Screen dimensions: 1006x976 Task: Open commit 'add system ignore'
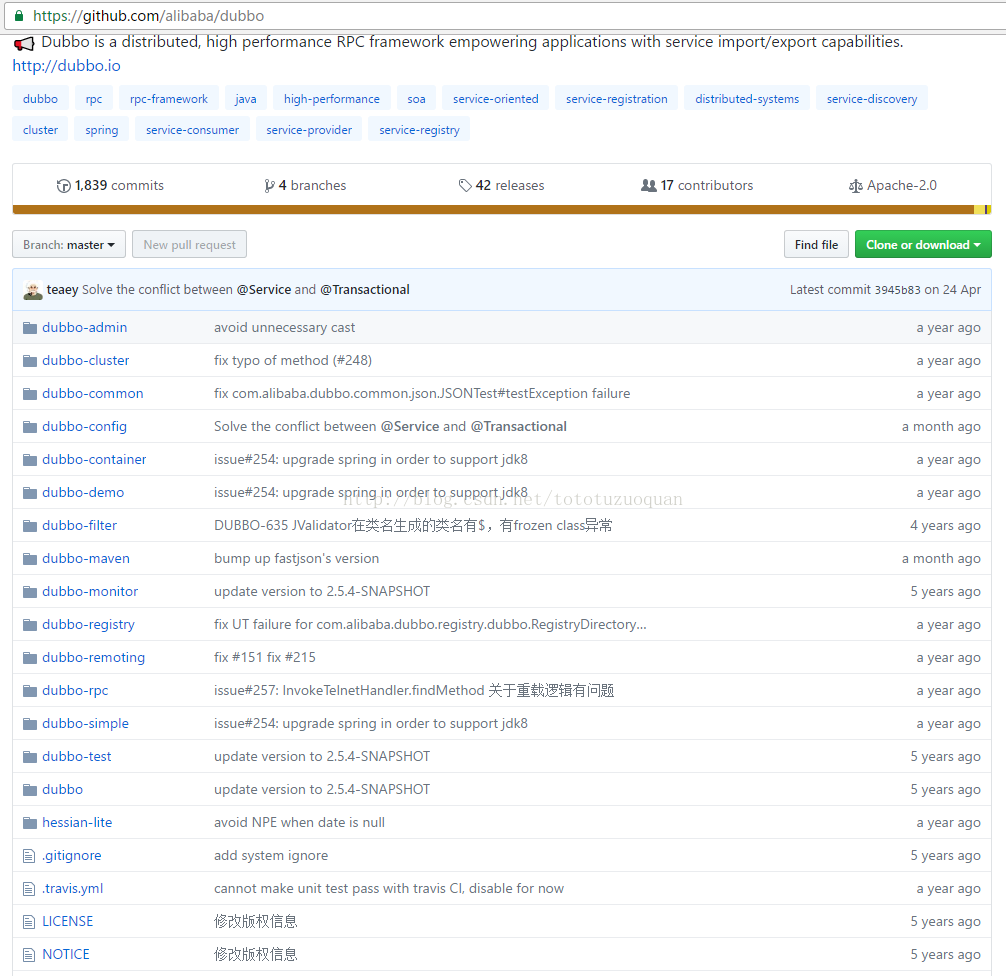271,855
